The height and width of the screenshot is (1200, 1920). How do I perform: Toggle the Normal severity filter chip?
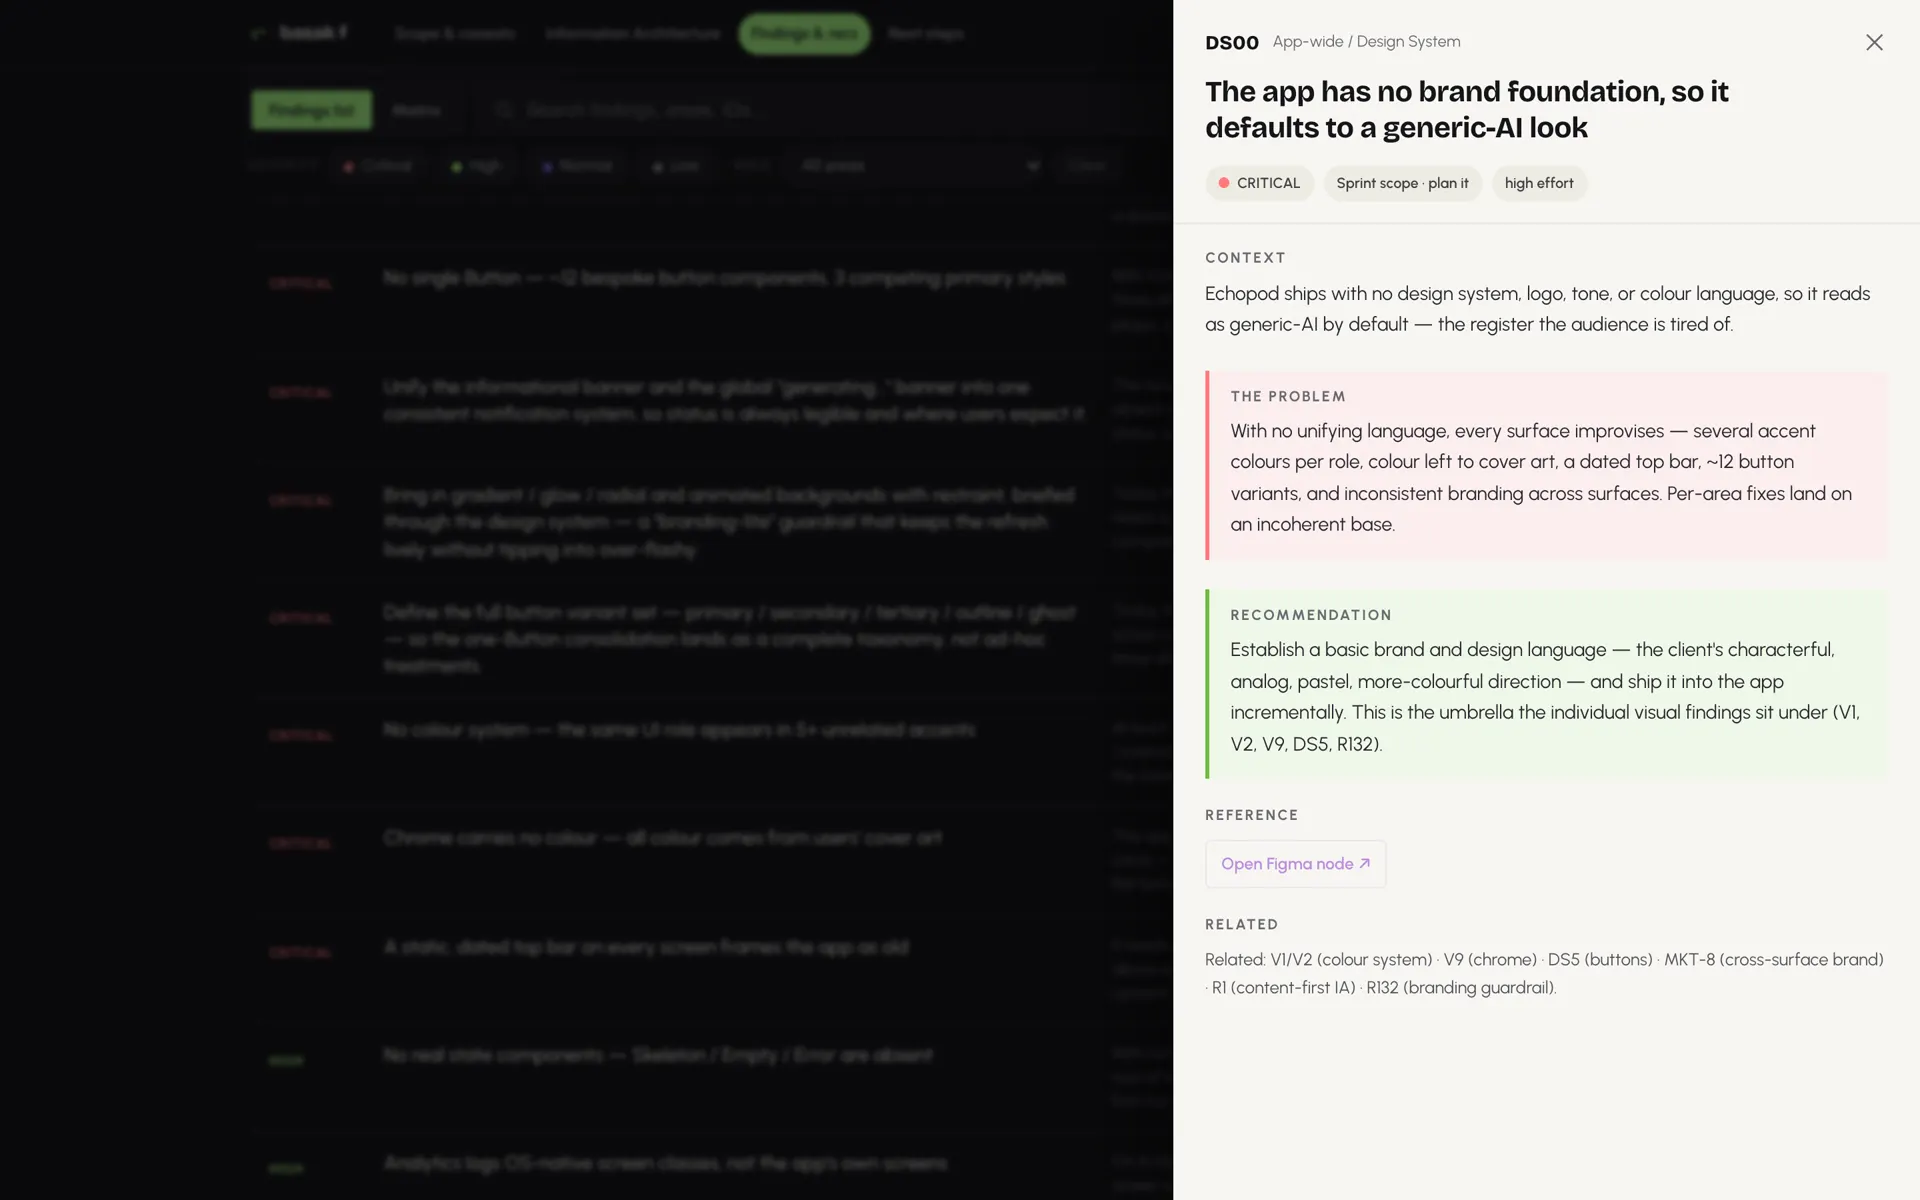click(x=577, y=166)
